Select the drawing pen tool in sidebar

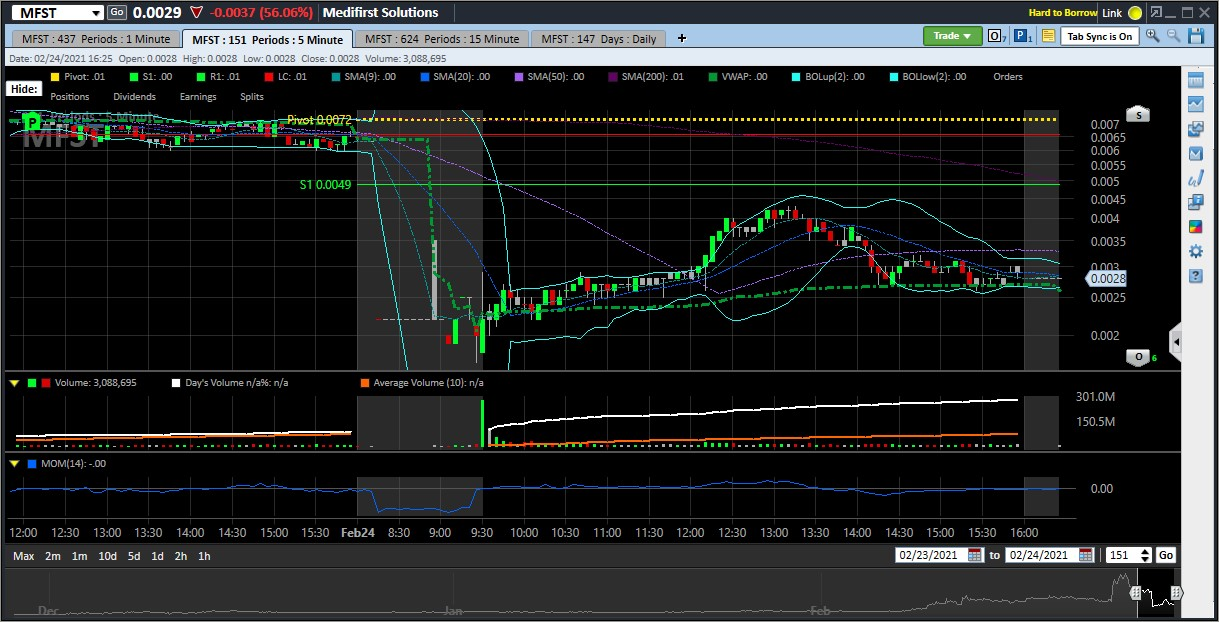[1195, 179]
